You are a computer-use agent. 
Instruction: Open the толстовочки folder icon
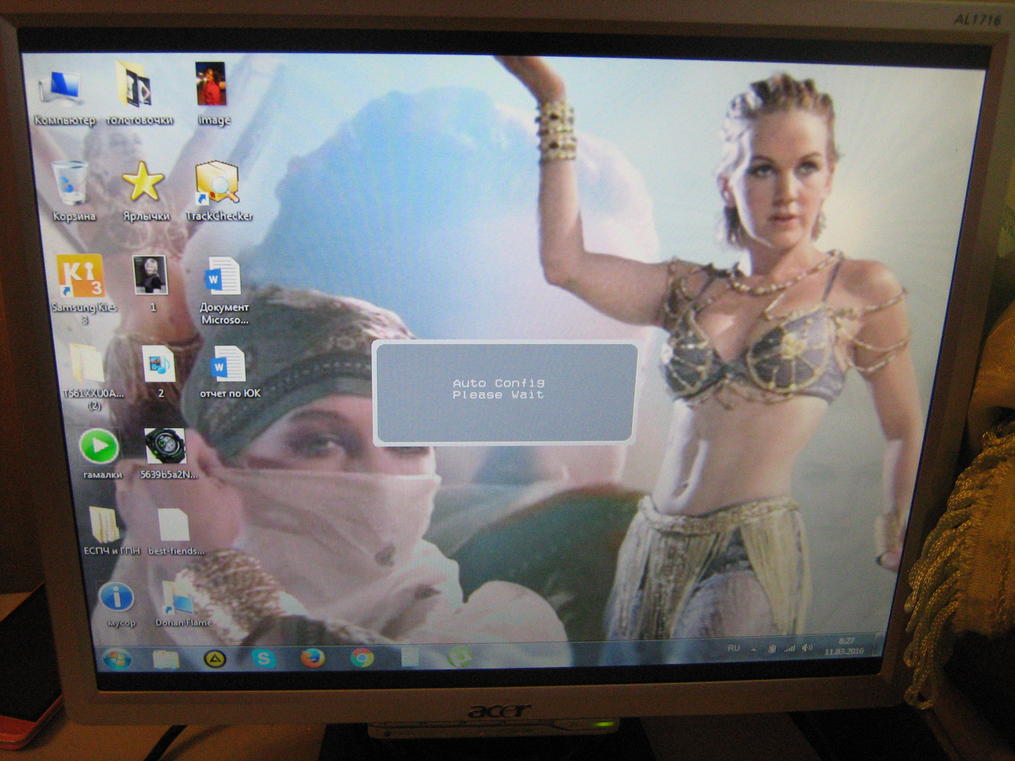point(138,94)
